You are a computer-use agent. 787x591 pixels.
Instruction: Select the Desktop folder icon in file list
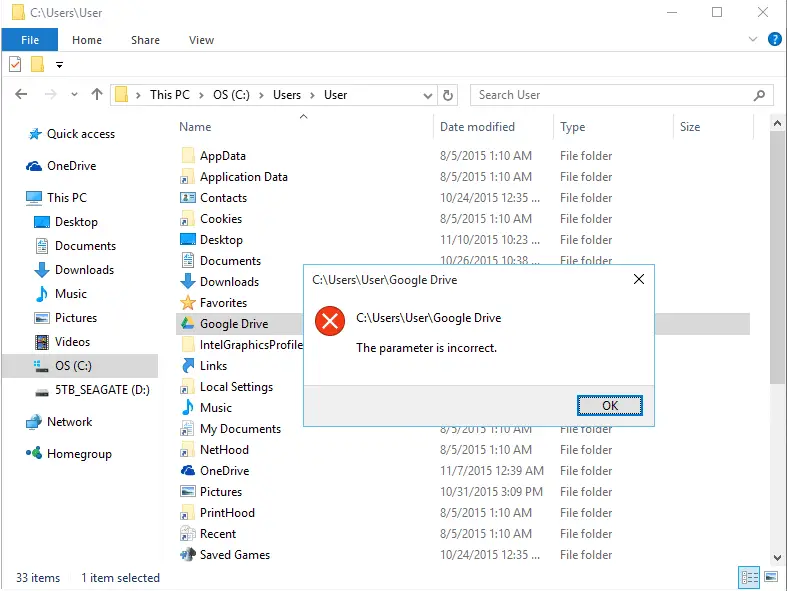pyautogui.click(x=188, y=240)
